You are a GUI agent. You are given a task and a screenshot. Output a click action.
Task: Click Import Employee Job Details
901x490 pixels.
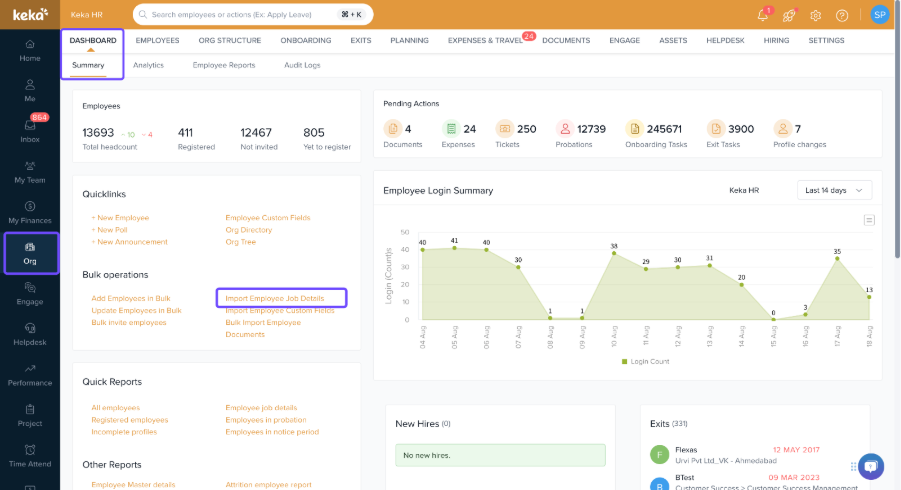tap(275, 298)
